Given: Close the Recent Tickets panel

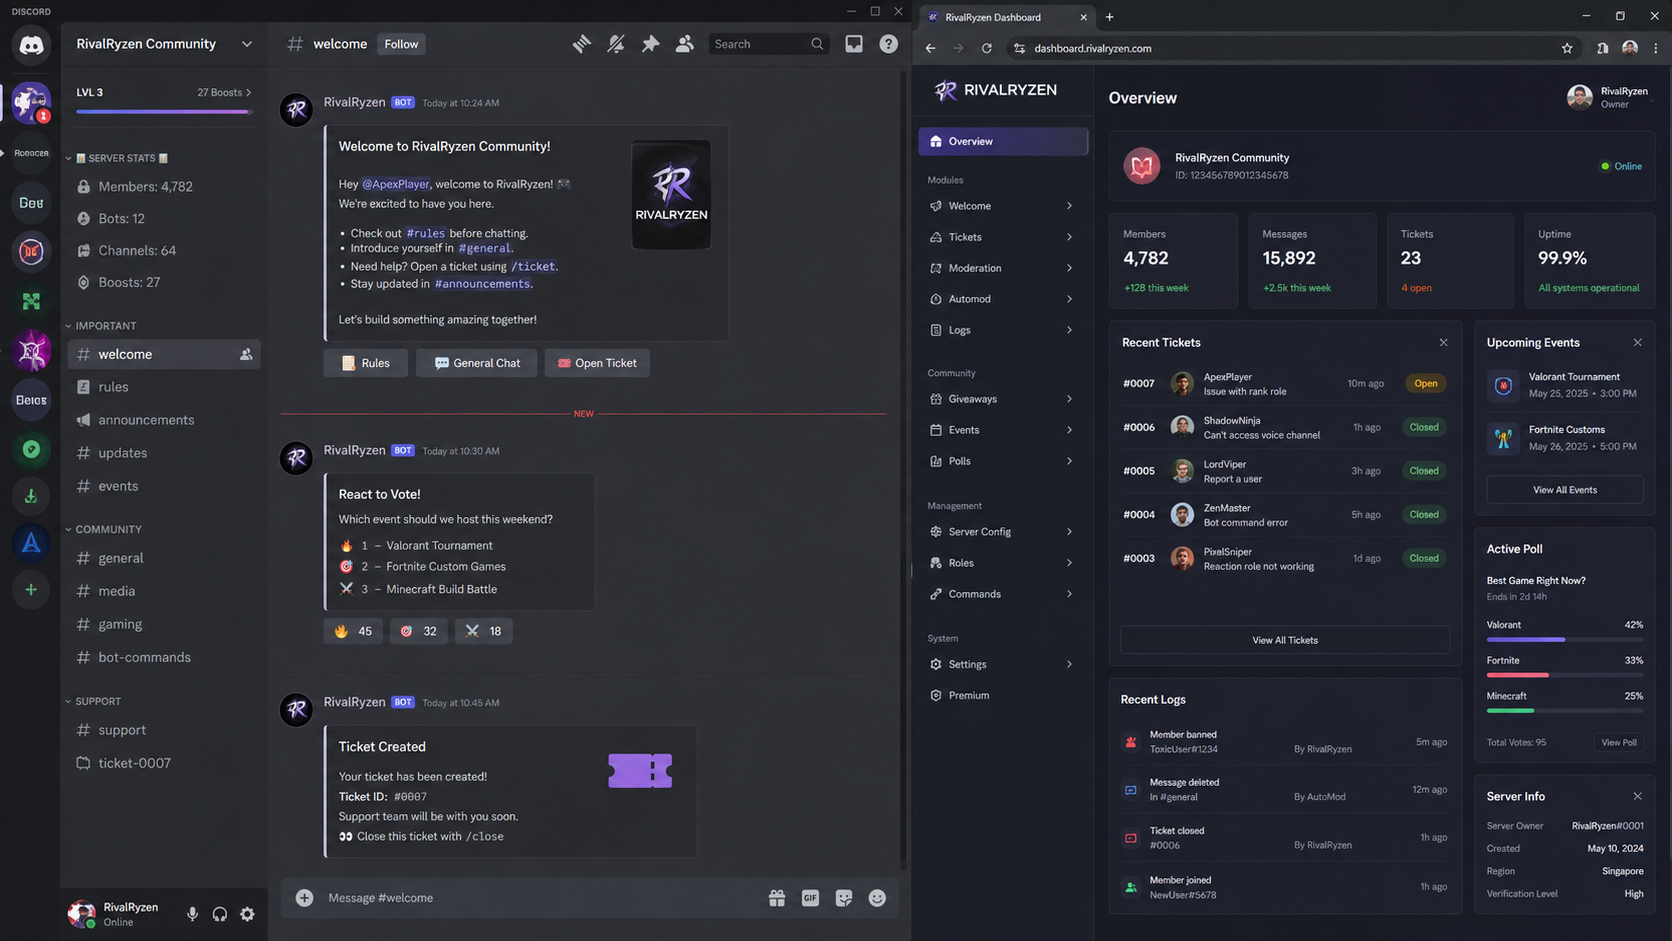Looking at the screenshot, I should pos(1443,342).
